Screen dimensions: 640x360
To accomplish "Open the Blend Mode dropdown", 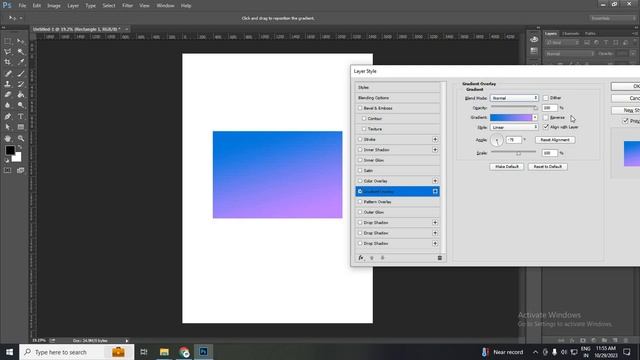I will tap(514, 98).
